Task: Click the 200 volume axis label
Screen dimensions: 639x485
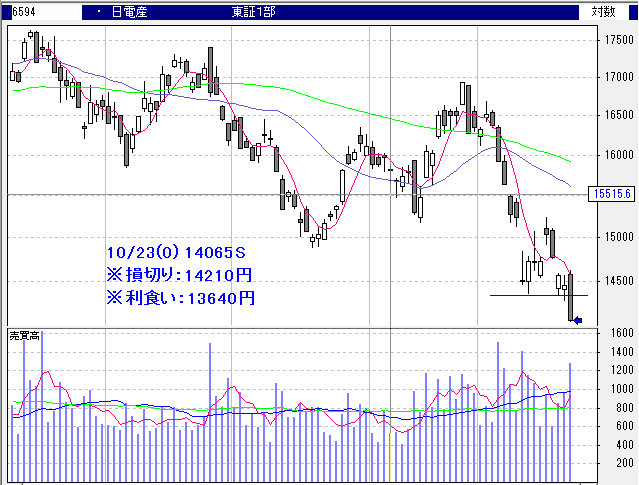Action: [x=625, y=463]
